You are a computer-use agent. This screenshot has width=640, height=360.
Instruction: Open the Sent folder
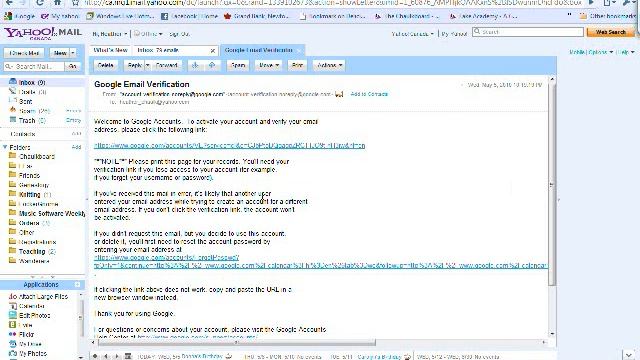(x=21, y=102)
